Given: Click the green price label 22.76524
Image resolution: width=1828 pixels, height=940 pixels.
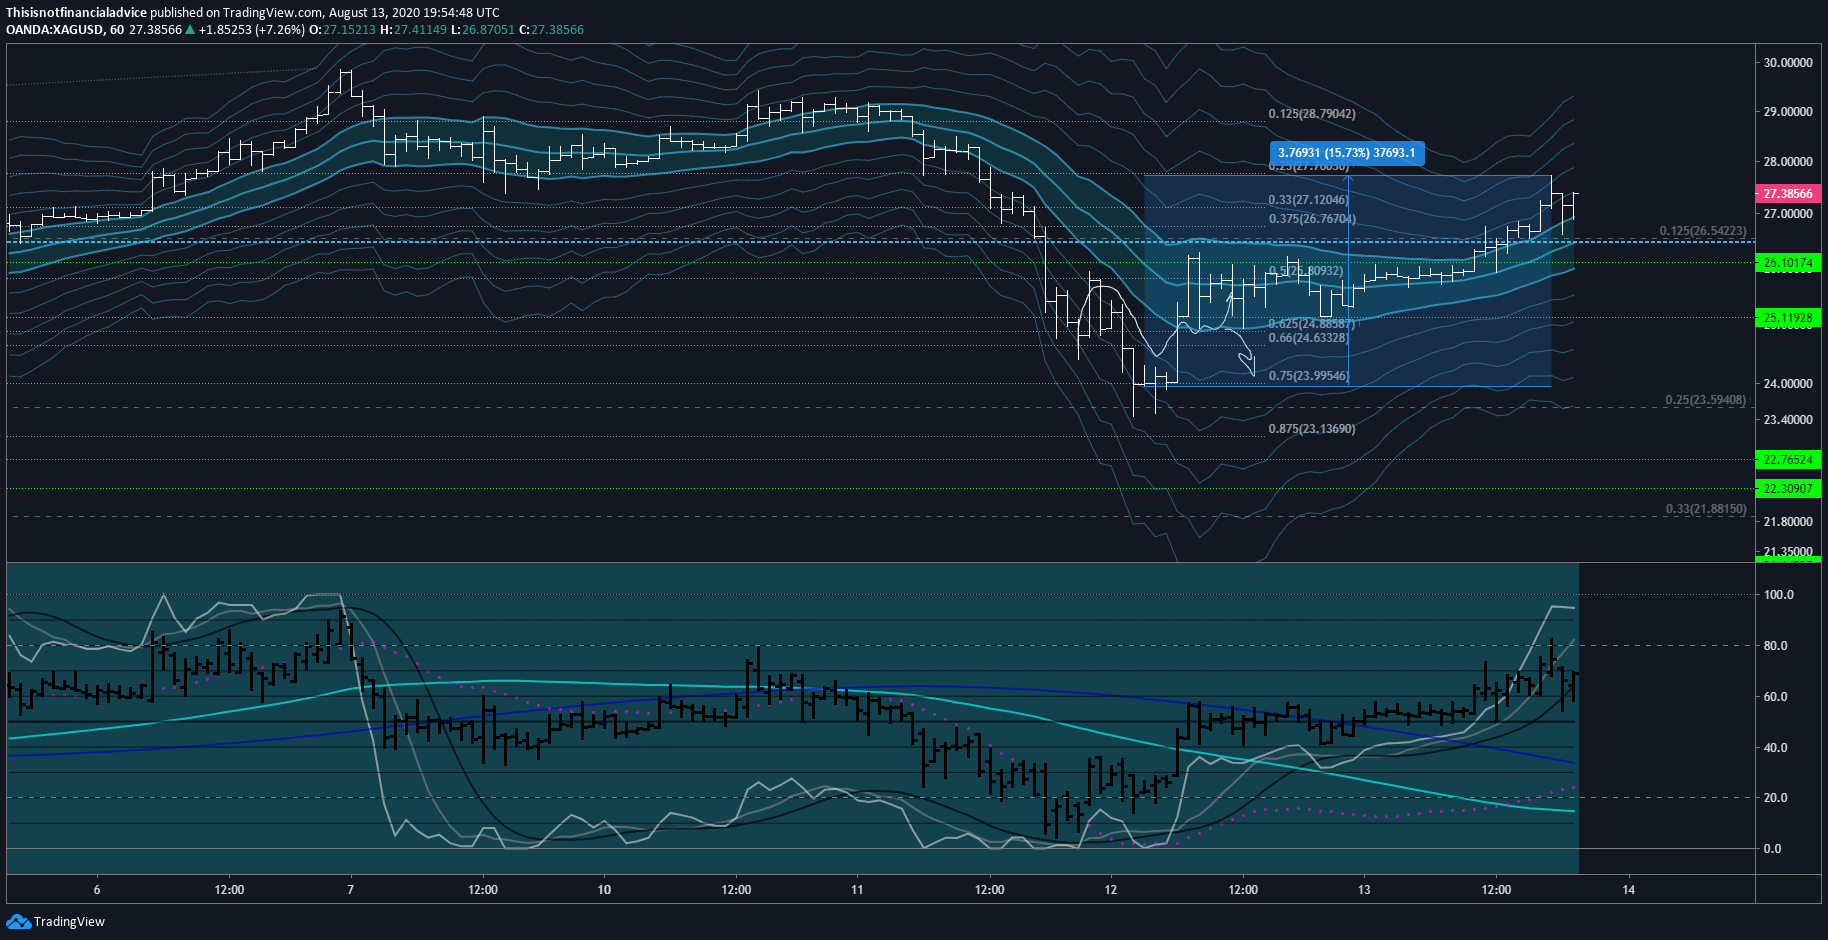Looking at the screenshot, I should tap(1788, 460).
